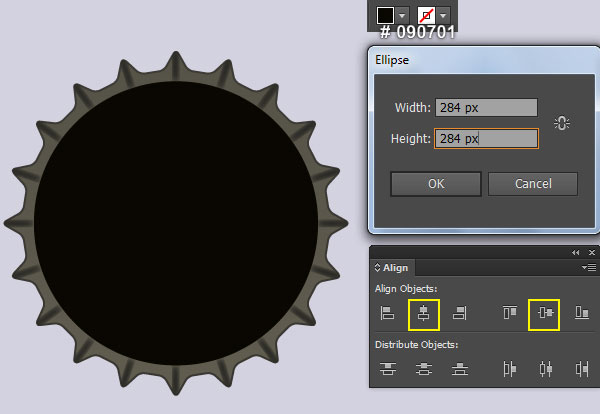Select the black circle on the canvas
This screenshot has width=600, height=414.
tap(176, 223)
